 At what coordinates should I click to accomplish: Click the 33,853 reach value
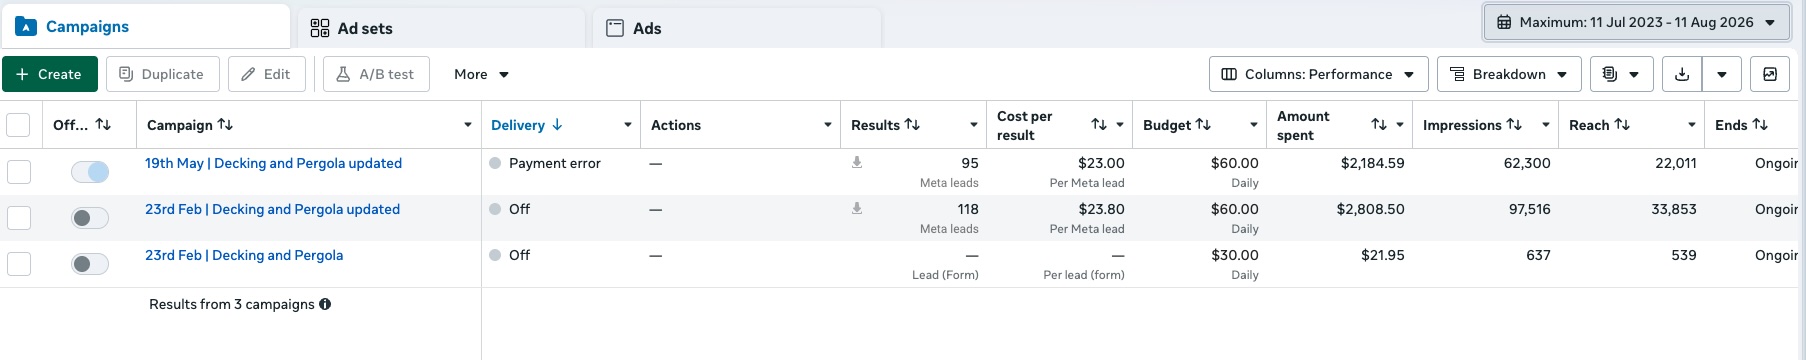1674,209
